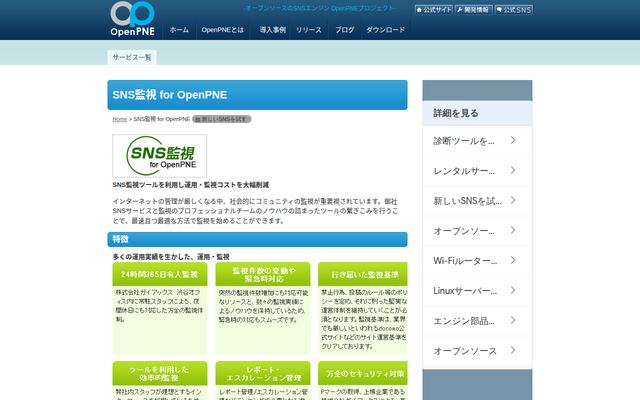Click the 多くの運用実績を生かした、運用・監視 subheading
Screen dimensions: 640x400
pos(171,257)
